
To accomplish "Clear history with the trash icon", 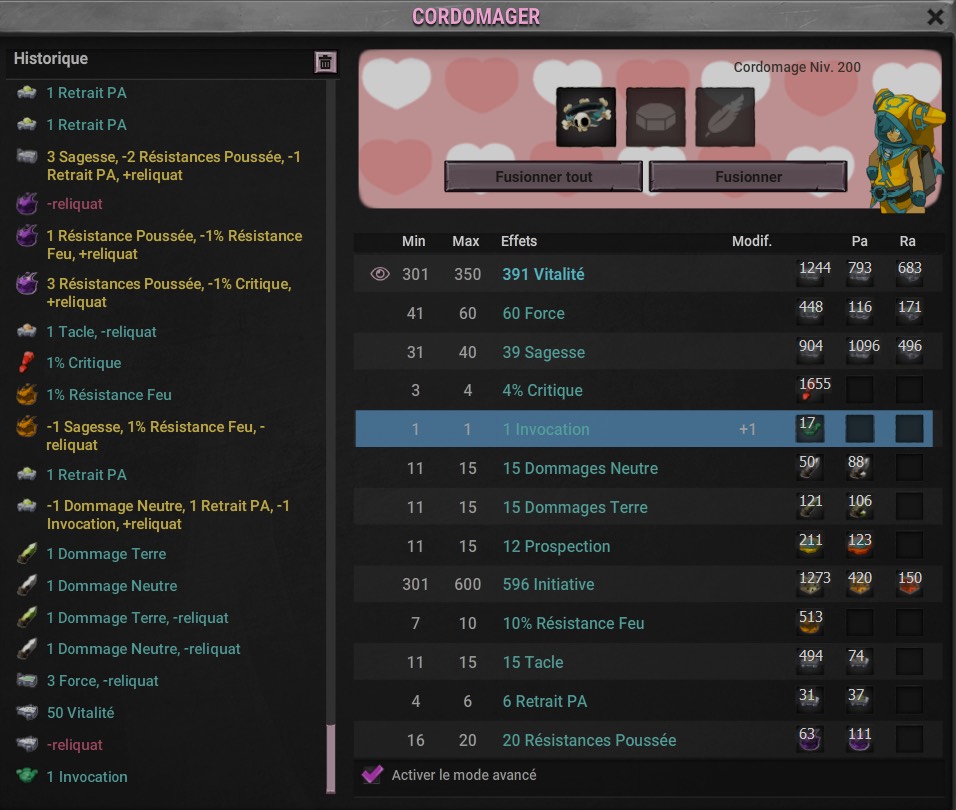I will pyautogui.click(x=325, y=62).
